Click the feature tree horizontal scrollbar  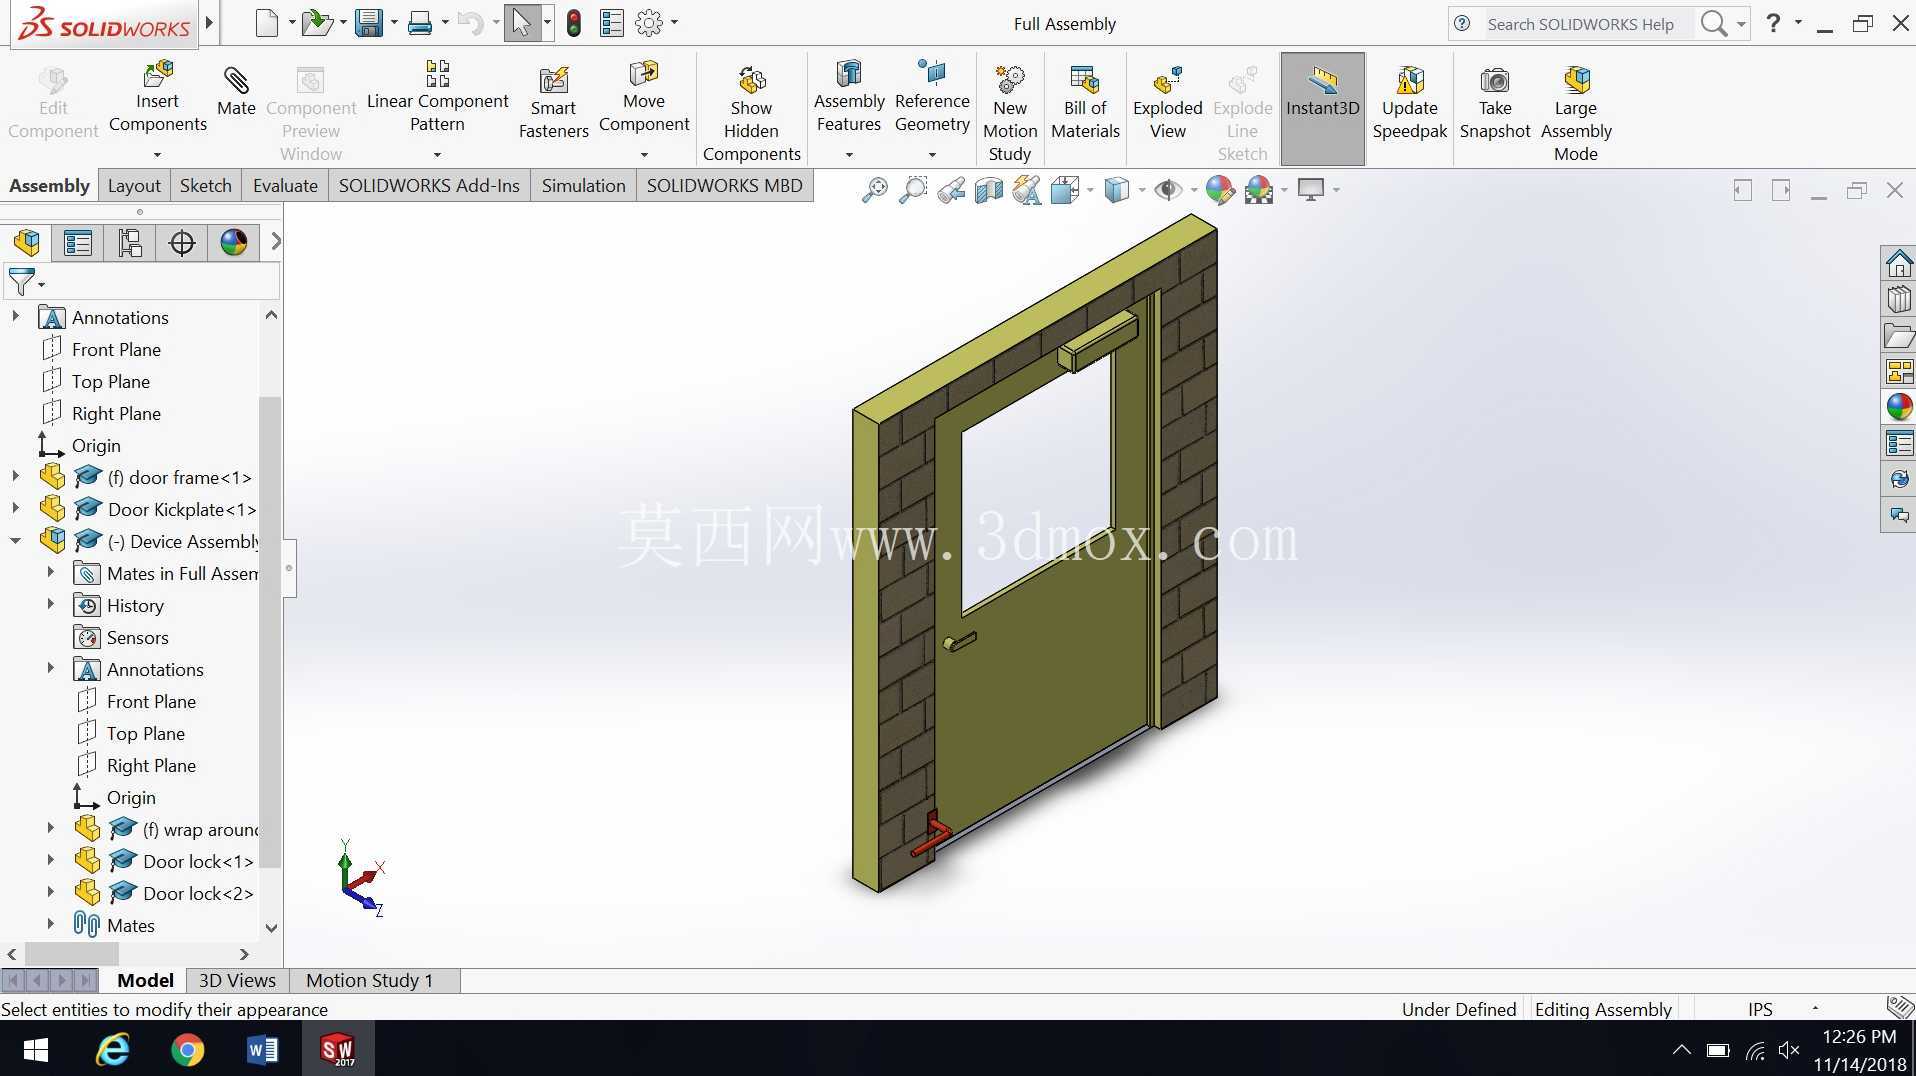72,954
